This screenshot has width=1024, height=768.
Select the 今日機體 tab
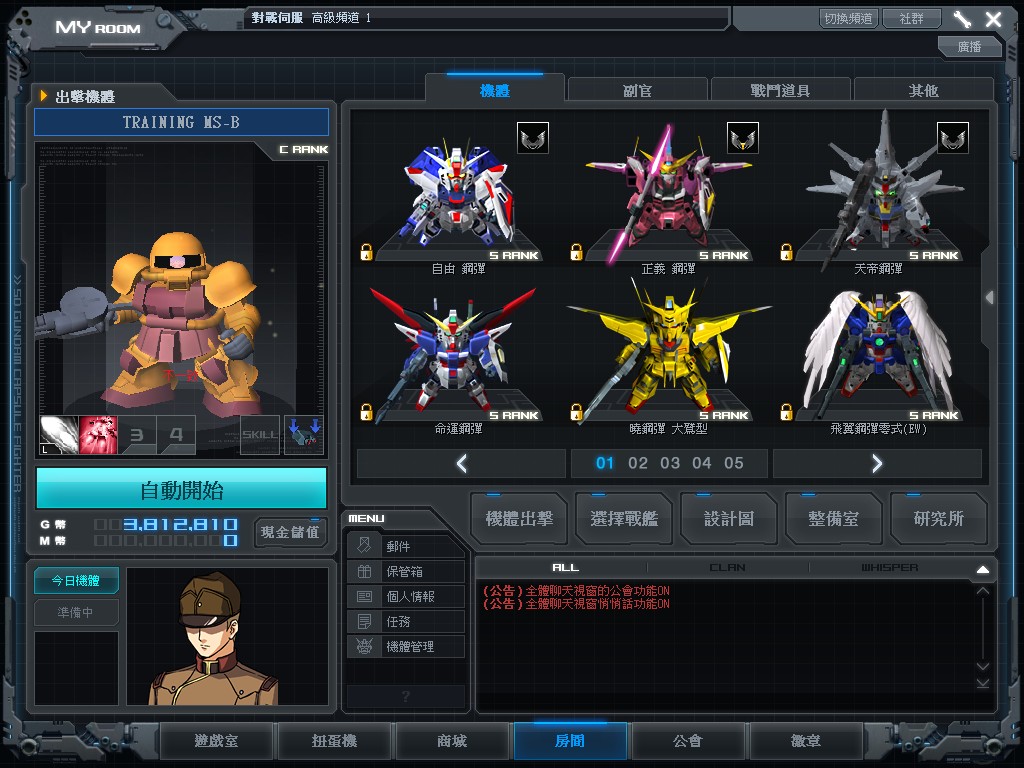point(76,581)
